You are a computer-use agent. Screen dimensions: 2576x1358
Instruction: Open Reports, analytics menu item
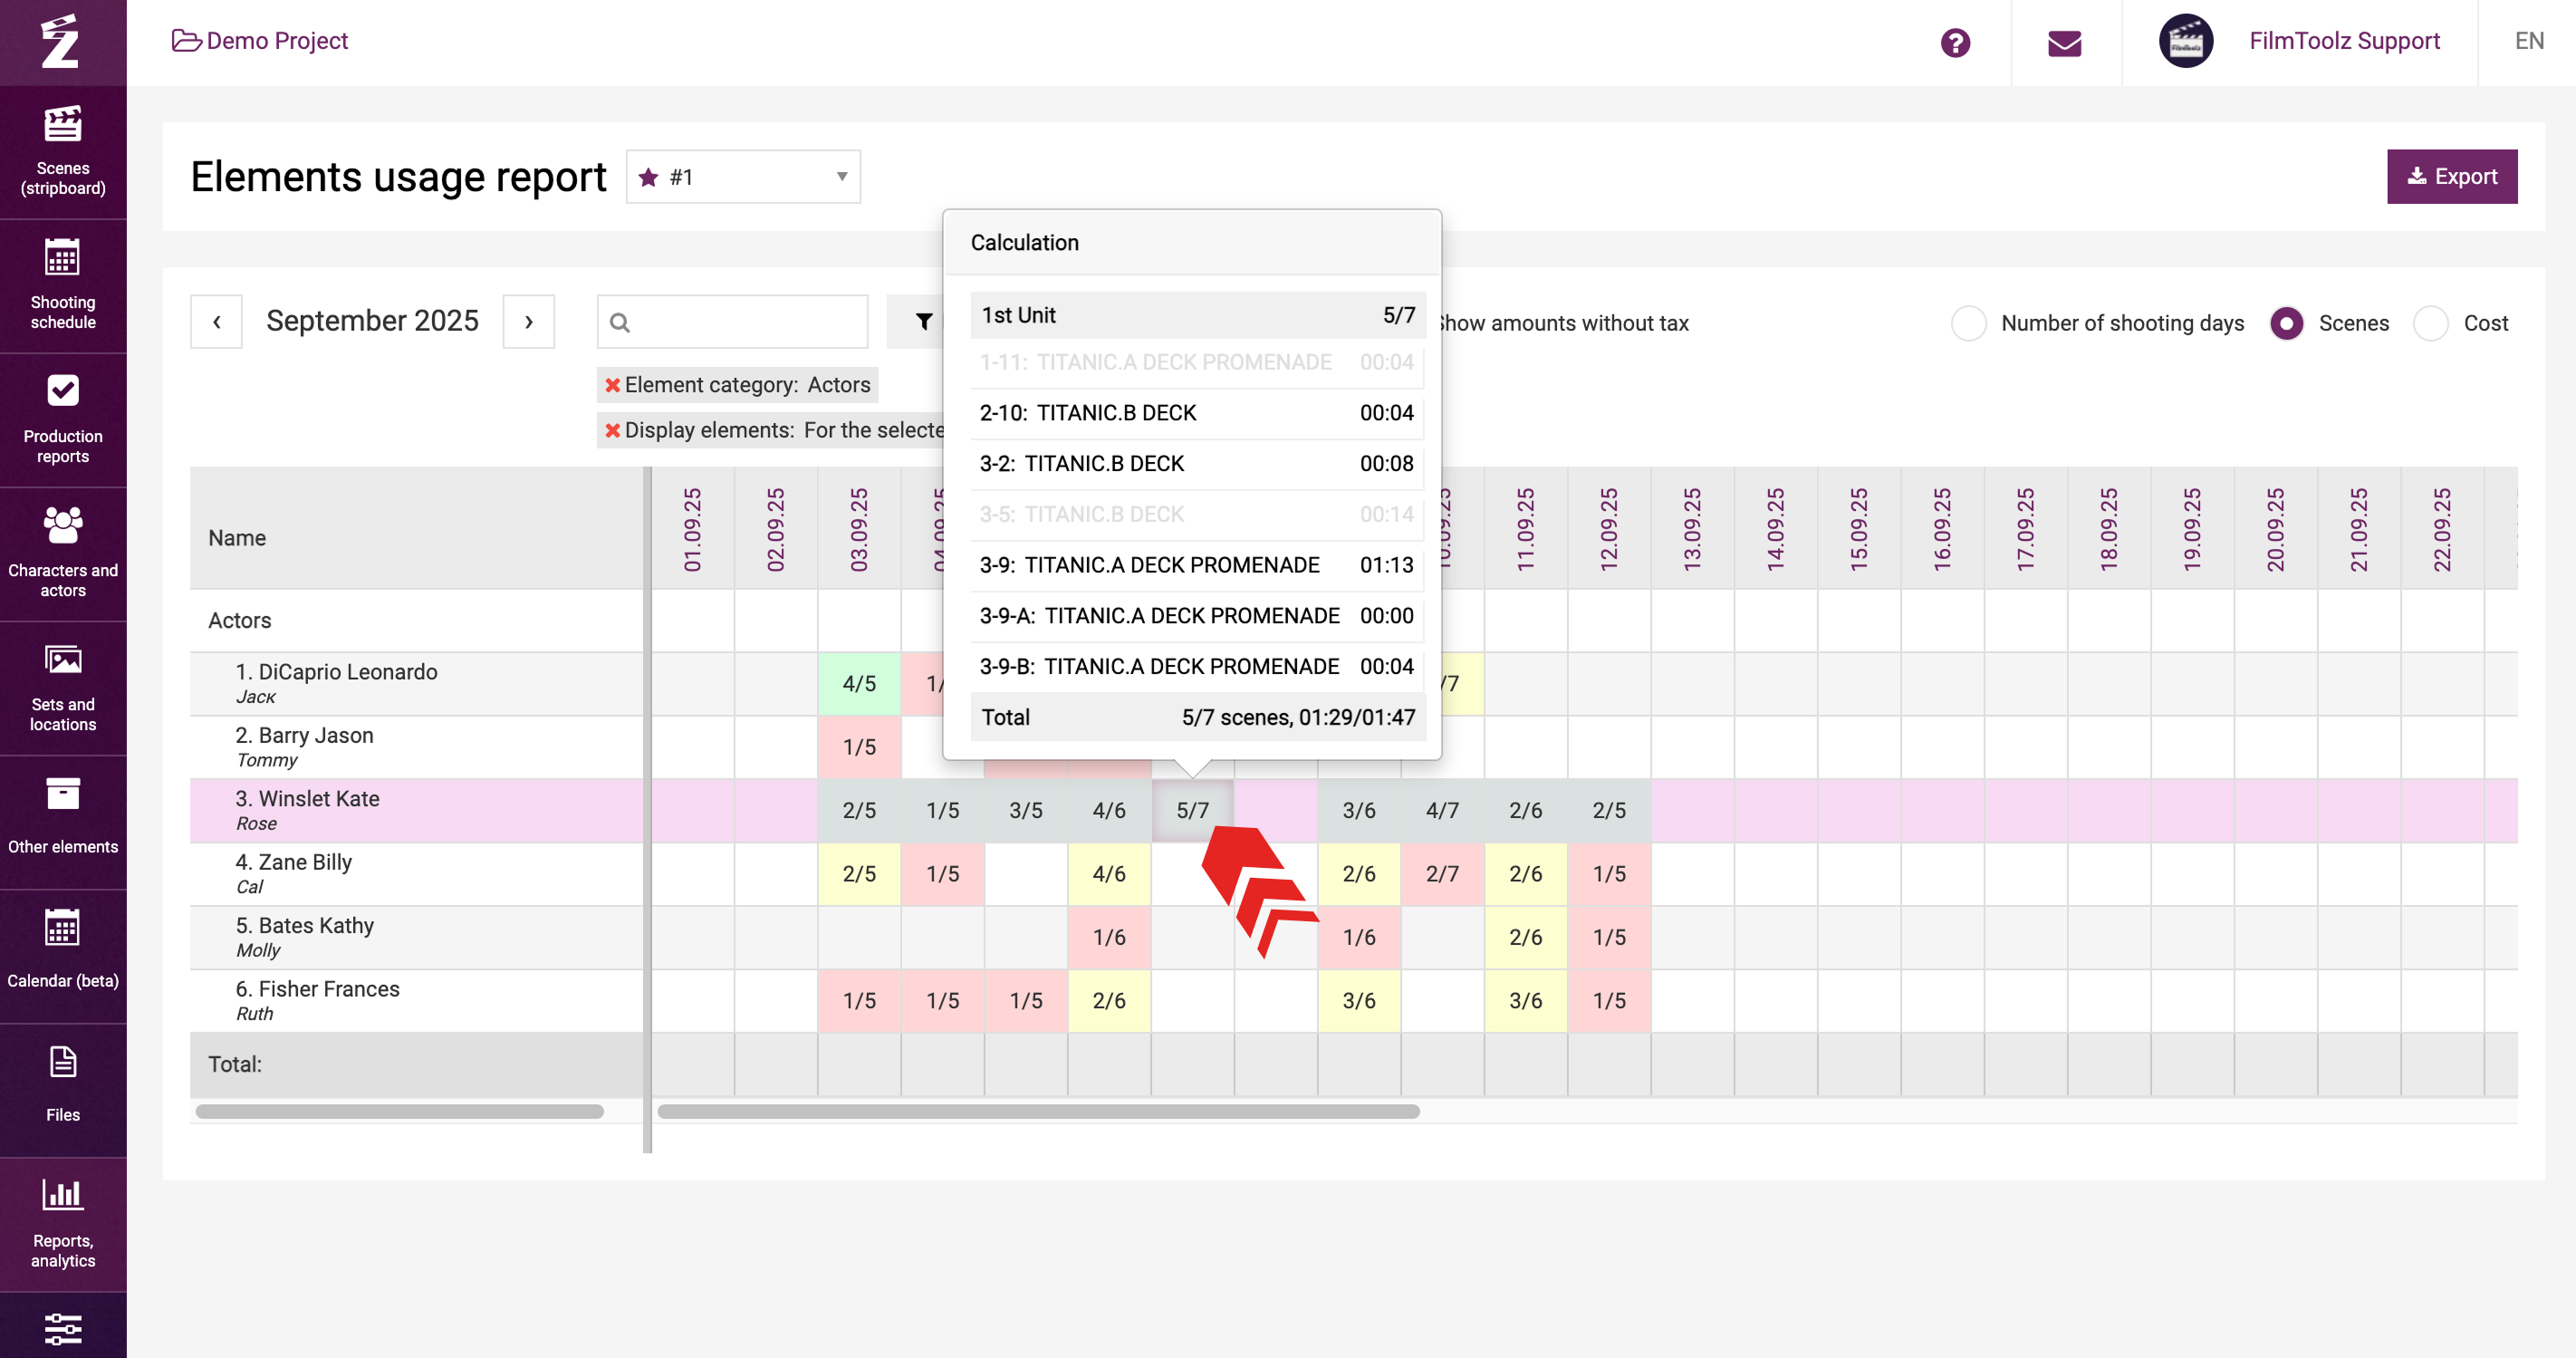(x=63, y=1222)
